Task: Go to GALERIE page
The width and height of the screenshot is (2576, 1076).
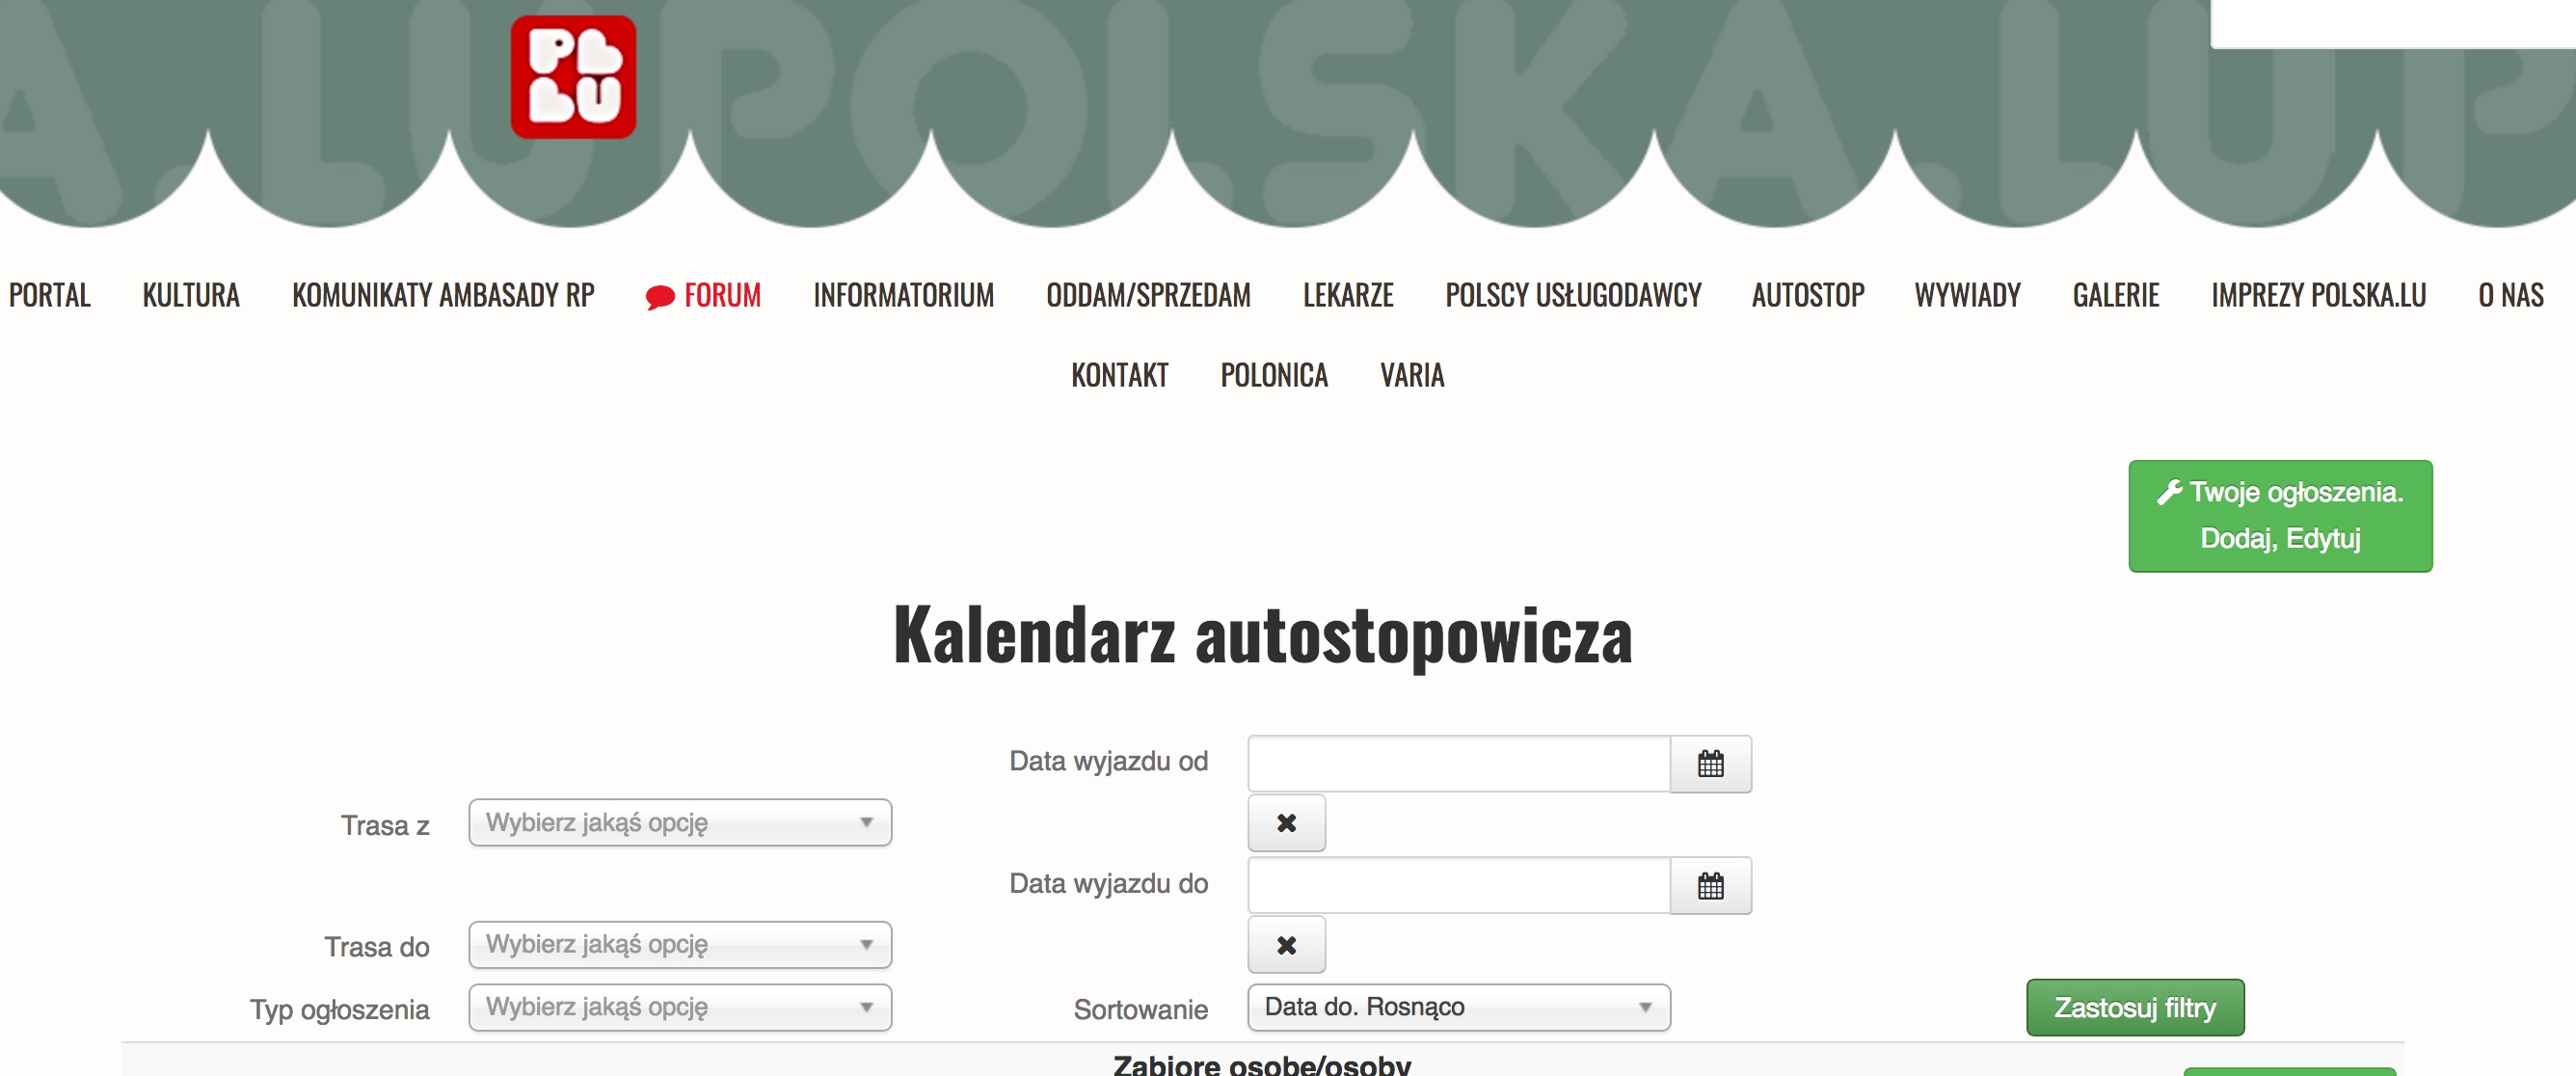Action: click(x=2116, y=295)
